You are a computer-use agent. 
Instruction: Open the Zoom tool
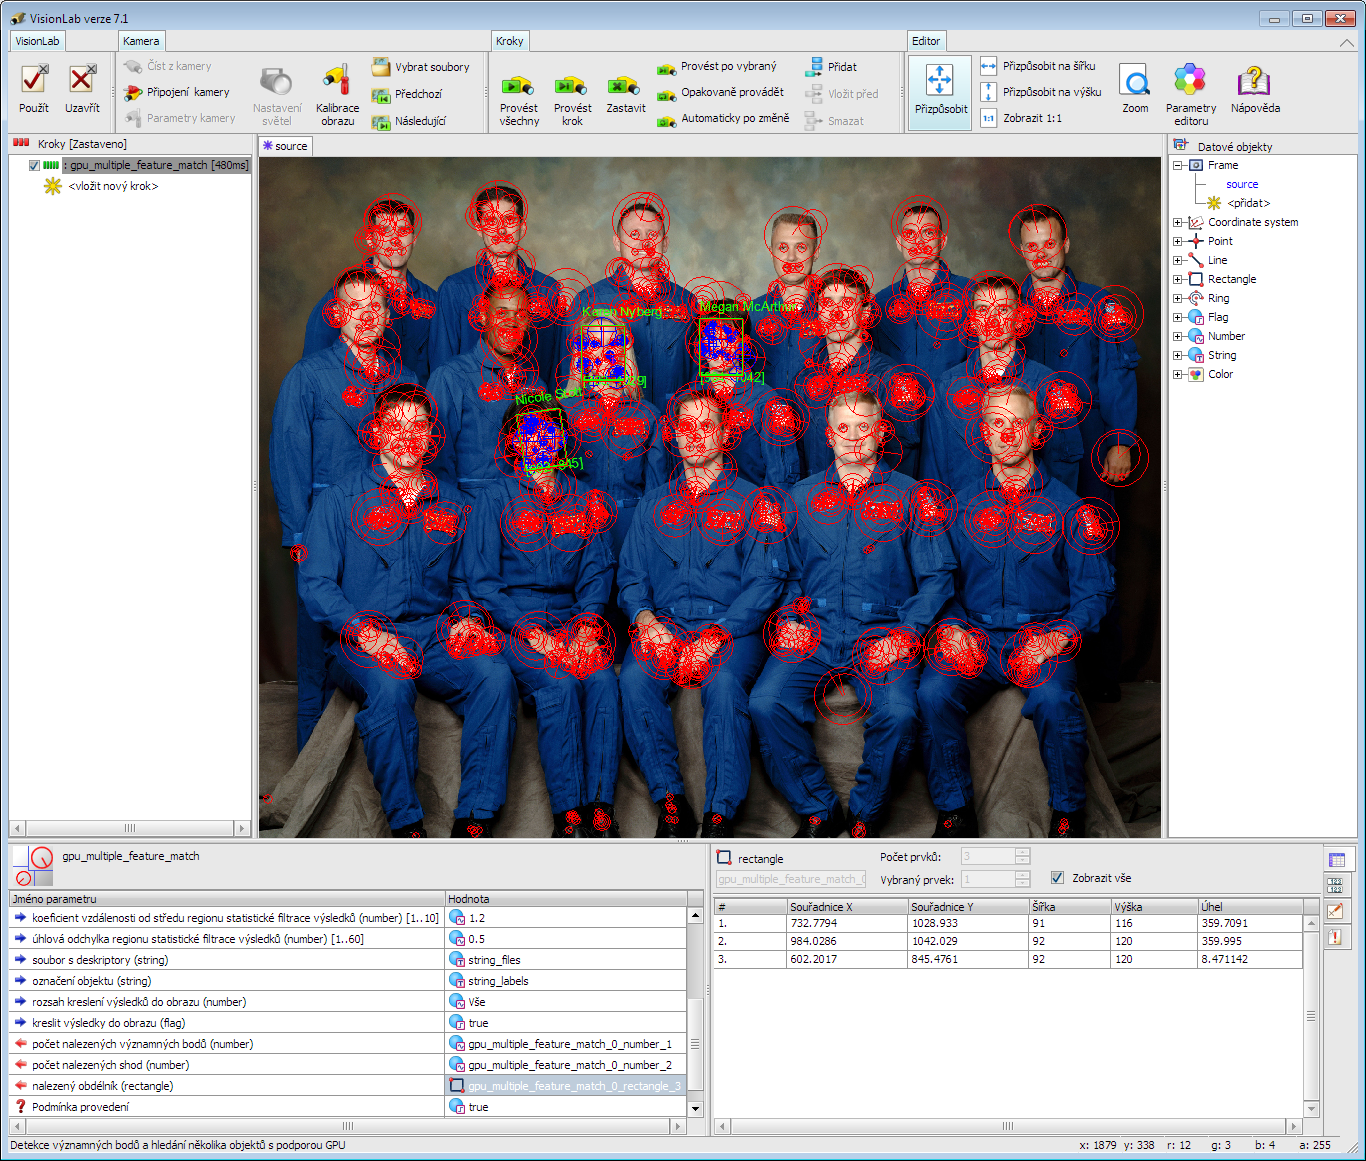coord(1135,80)
